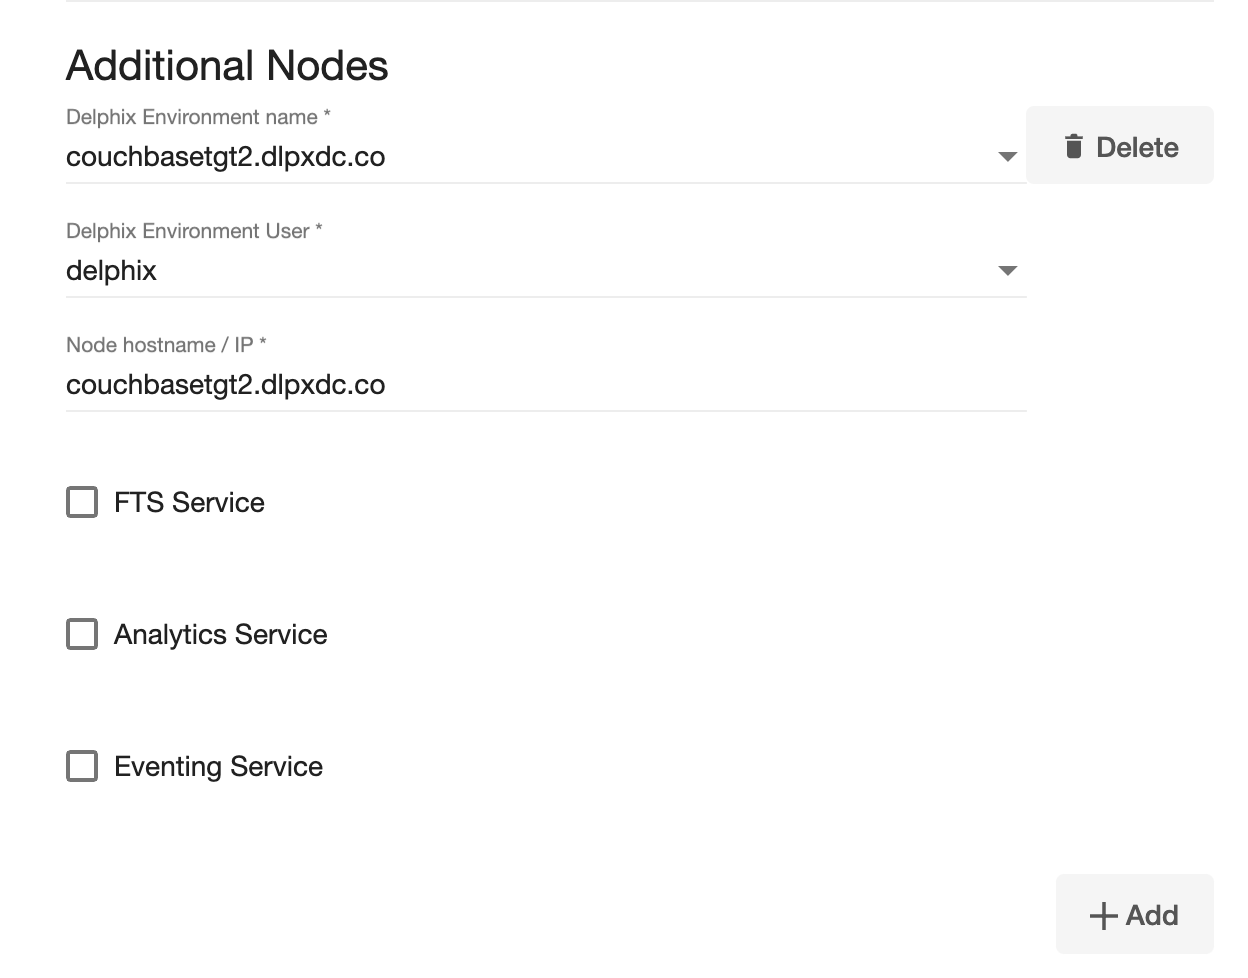Open the selected environment couchbasetgt2.dlpxdc.co combo box

point(500,157)
